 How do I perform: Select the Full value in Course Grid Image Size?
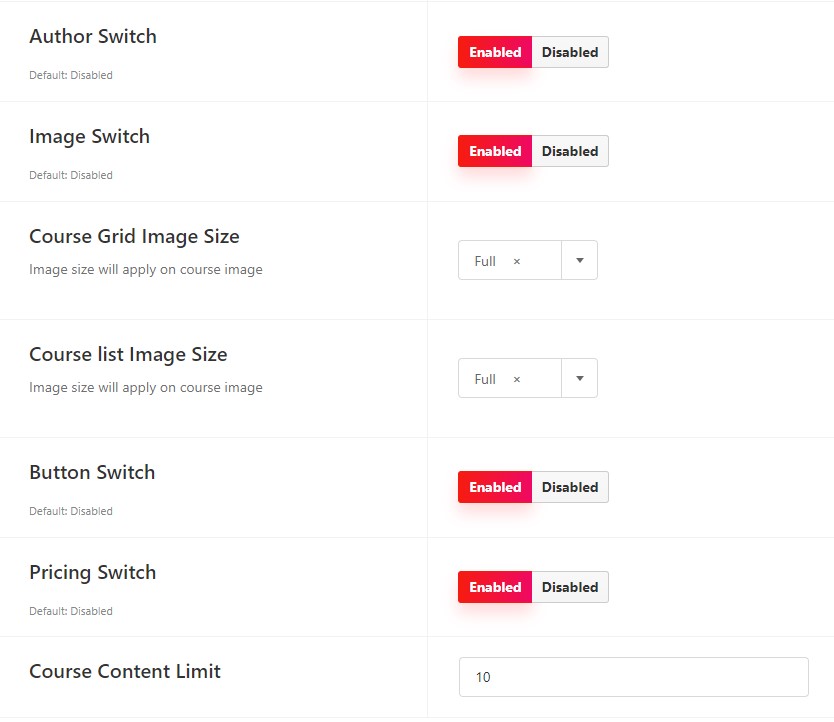coord(485,261)
